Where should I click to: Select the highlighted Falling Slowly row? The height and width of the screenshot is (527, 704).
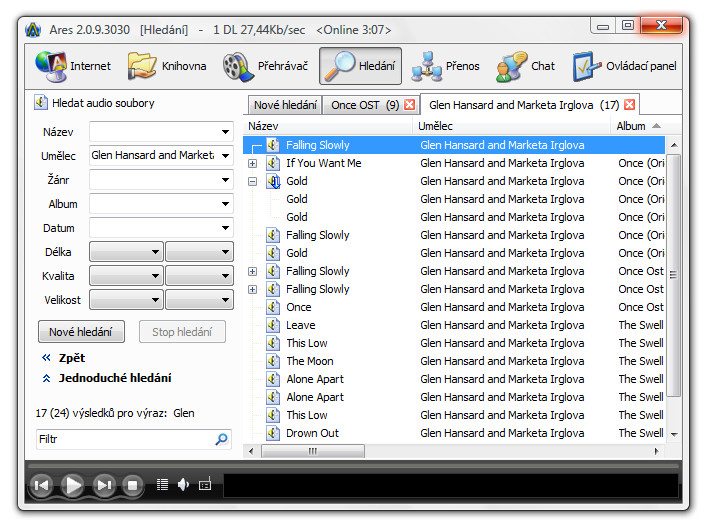(x=454, y=145)
